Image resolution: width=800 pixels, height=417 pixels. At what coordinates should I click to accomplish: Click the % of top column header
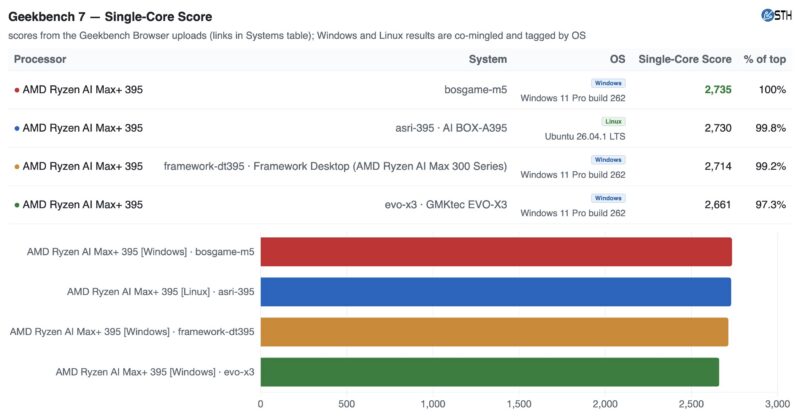coord(764,59)
